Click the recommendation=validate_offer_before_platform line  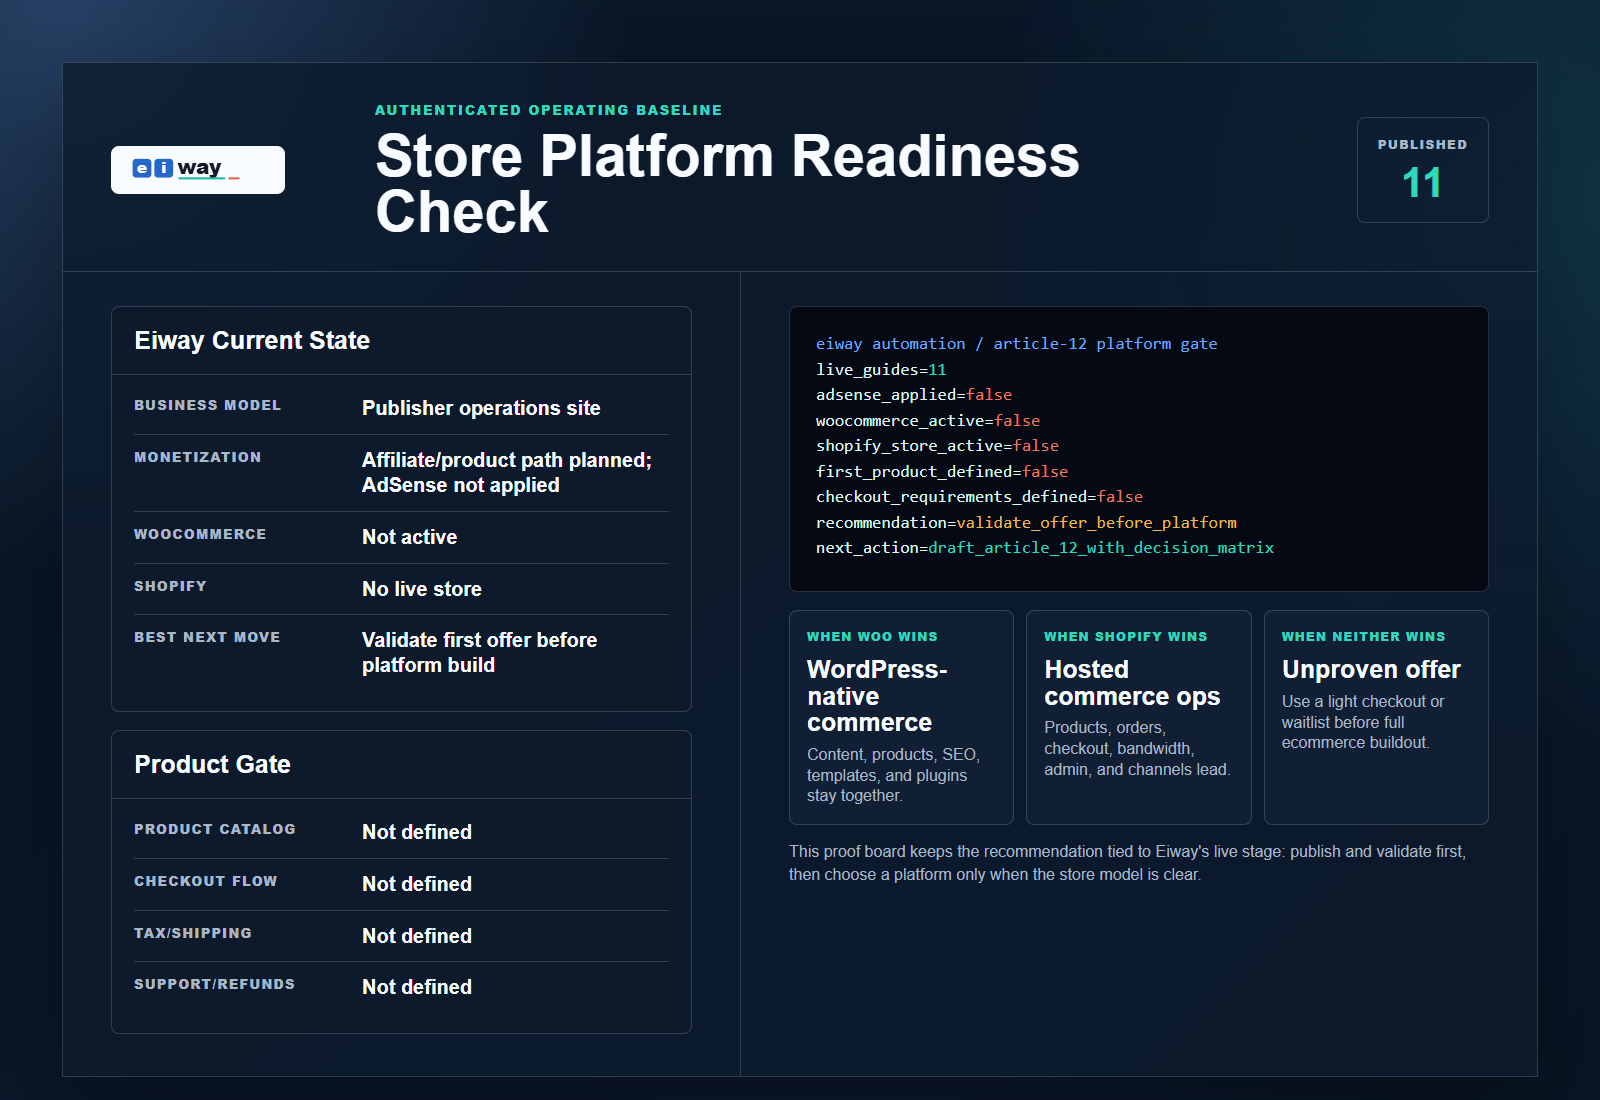coord(1026,523)
